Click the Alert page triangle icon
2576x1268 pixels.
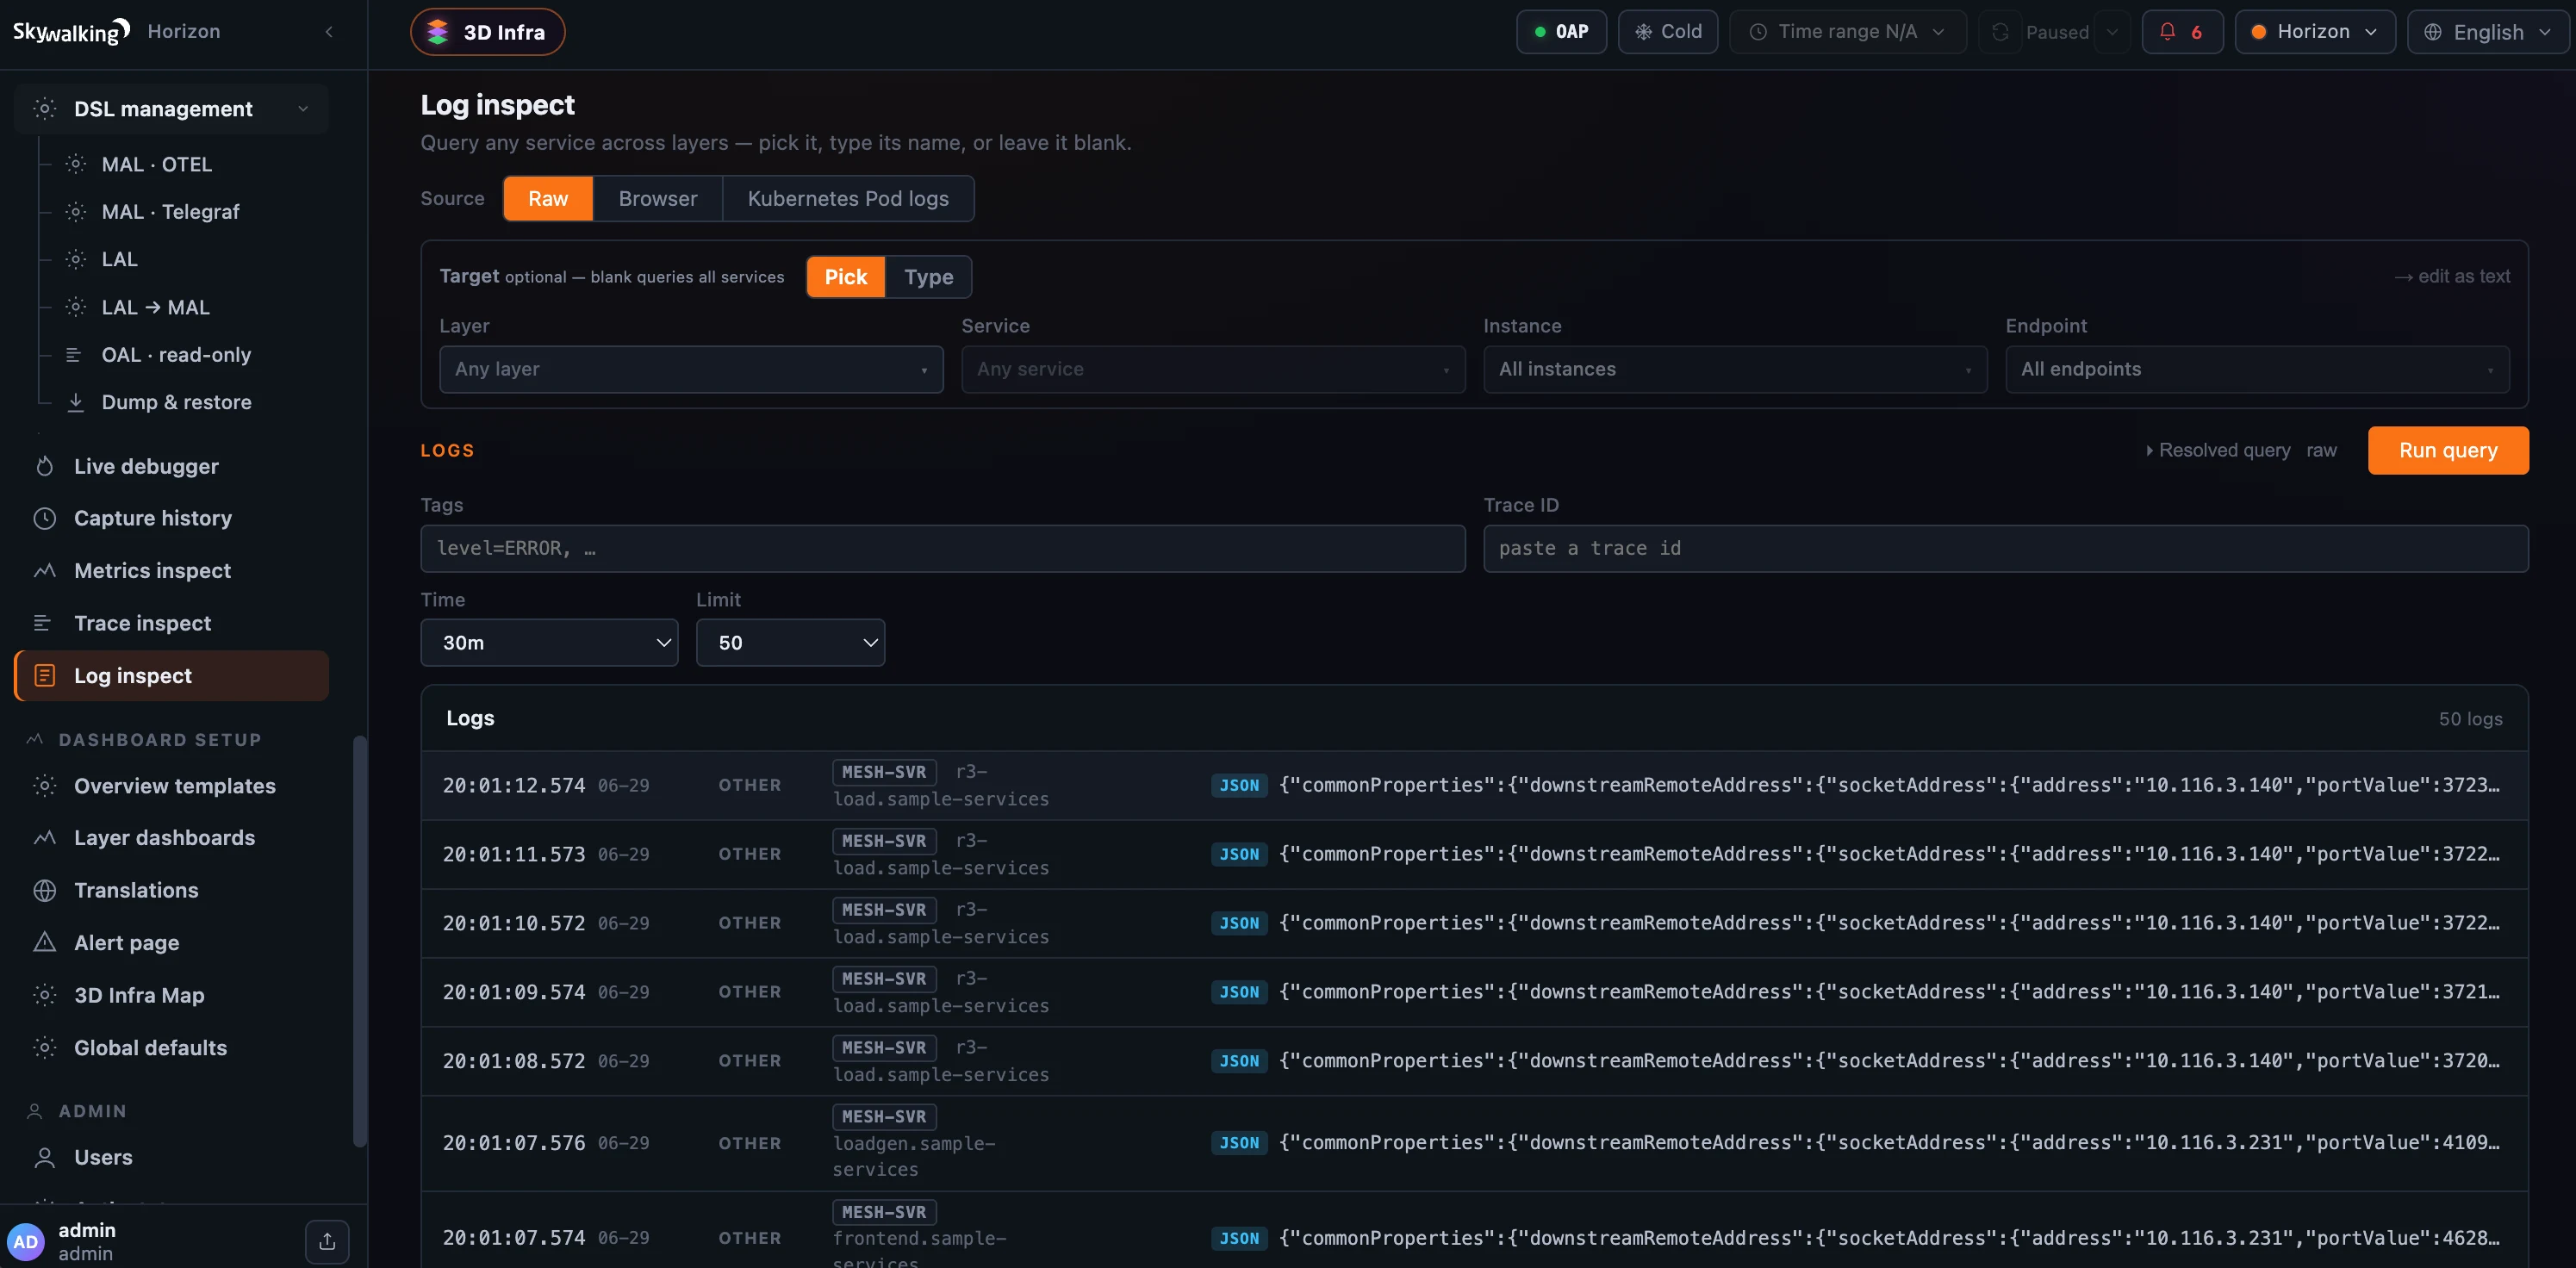pos(45,943)
